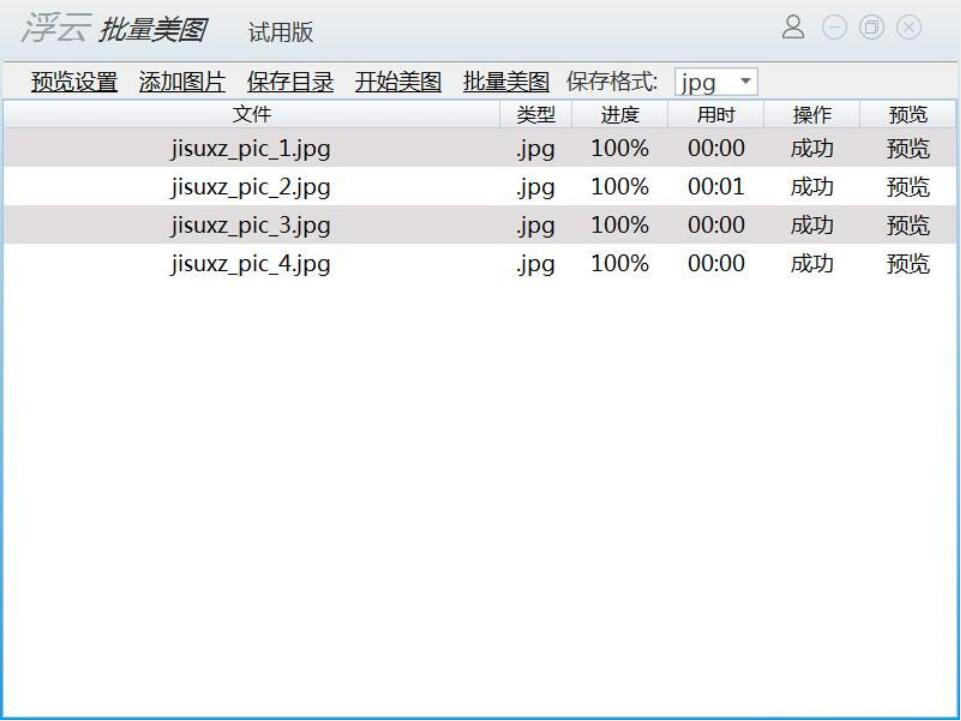Sort by 文件 column header
This screenshot has height=721, width=961.
(x=252, y=115)
